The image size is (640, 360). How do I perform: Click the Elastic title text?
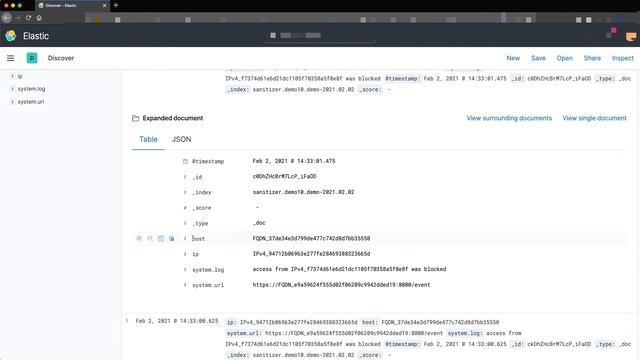point(36,36)
